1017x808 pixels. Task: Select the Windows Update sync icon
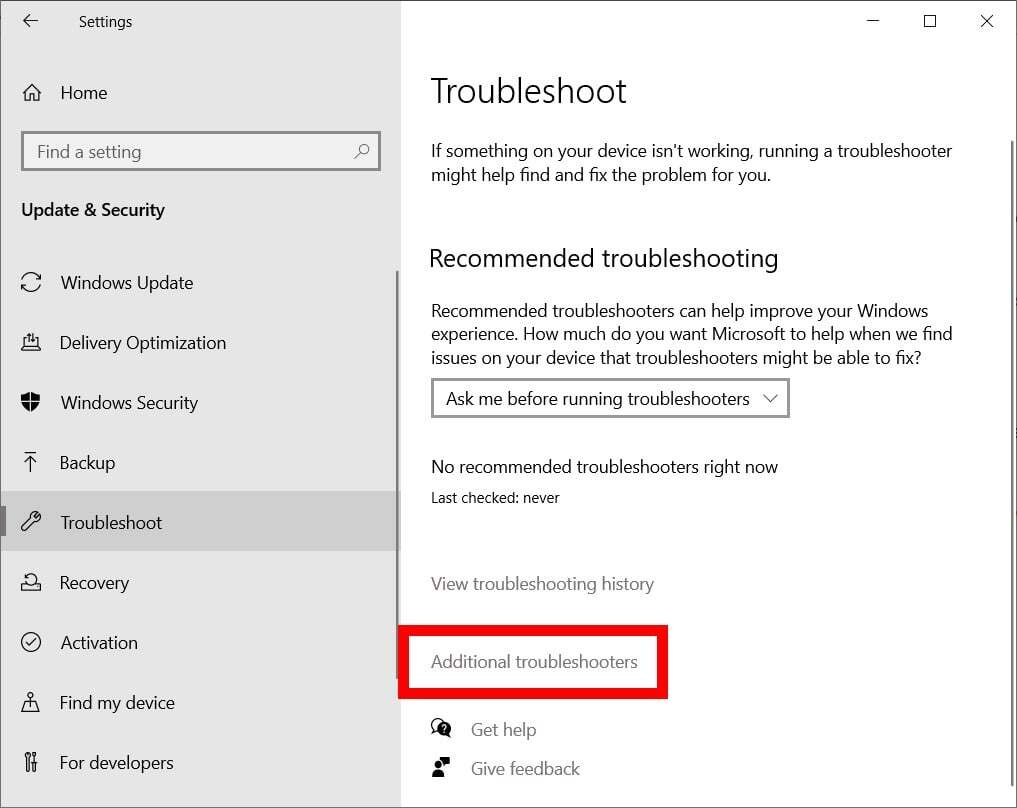point(31,283)
